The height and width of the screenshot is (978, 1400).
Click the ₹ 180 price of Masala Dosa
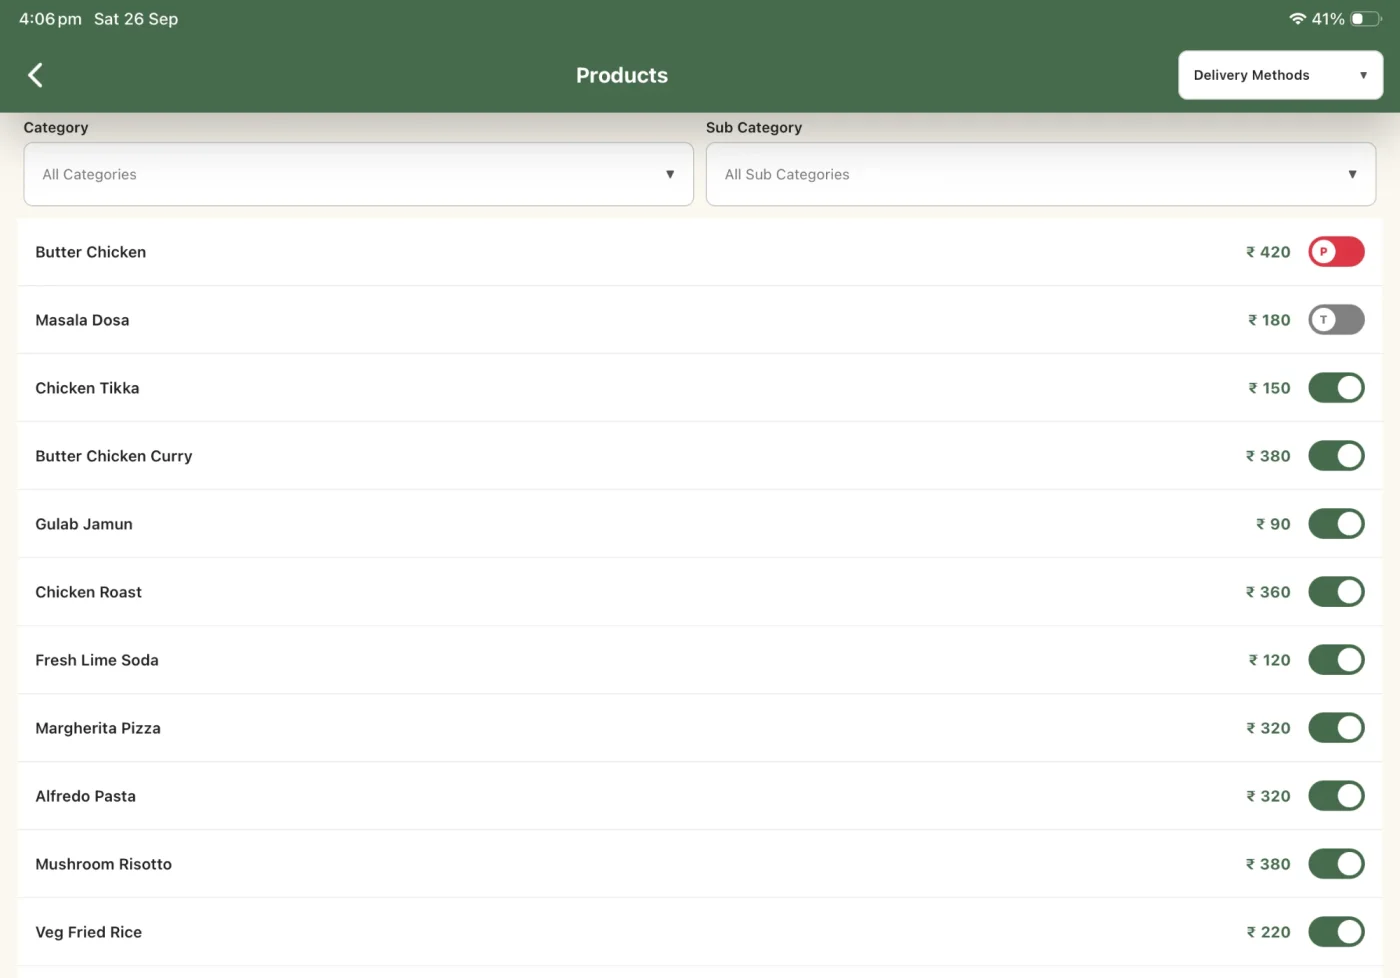[x=1269, y=320]
